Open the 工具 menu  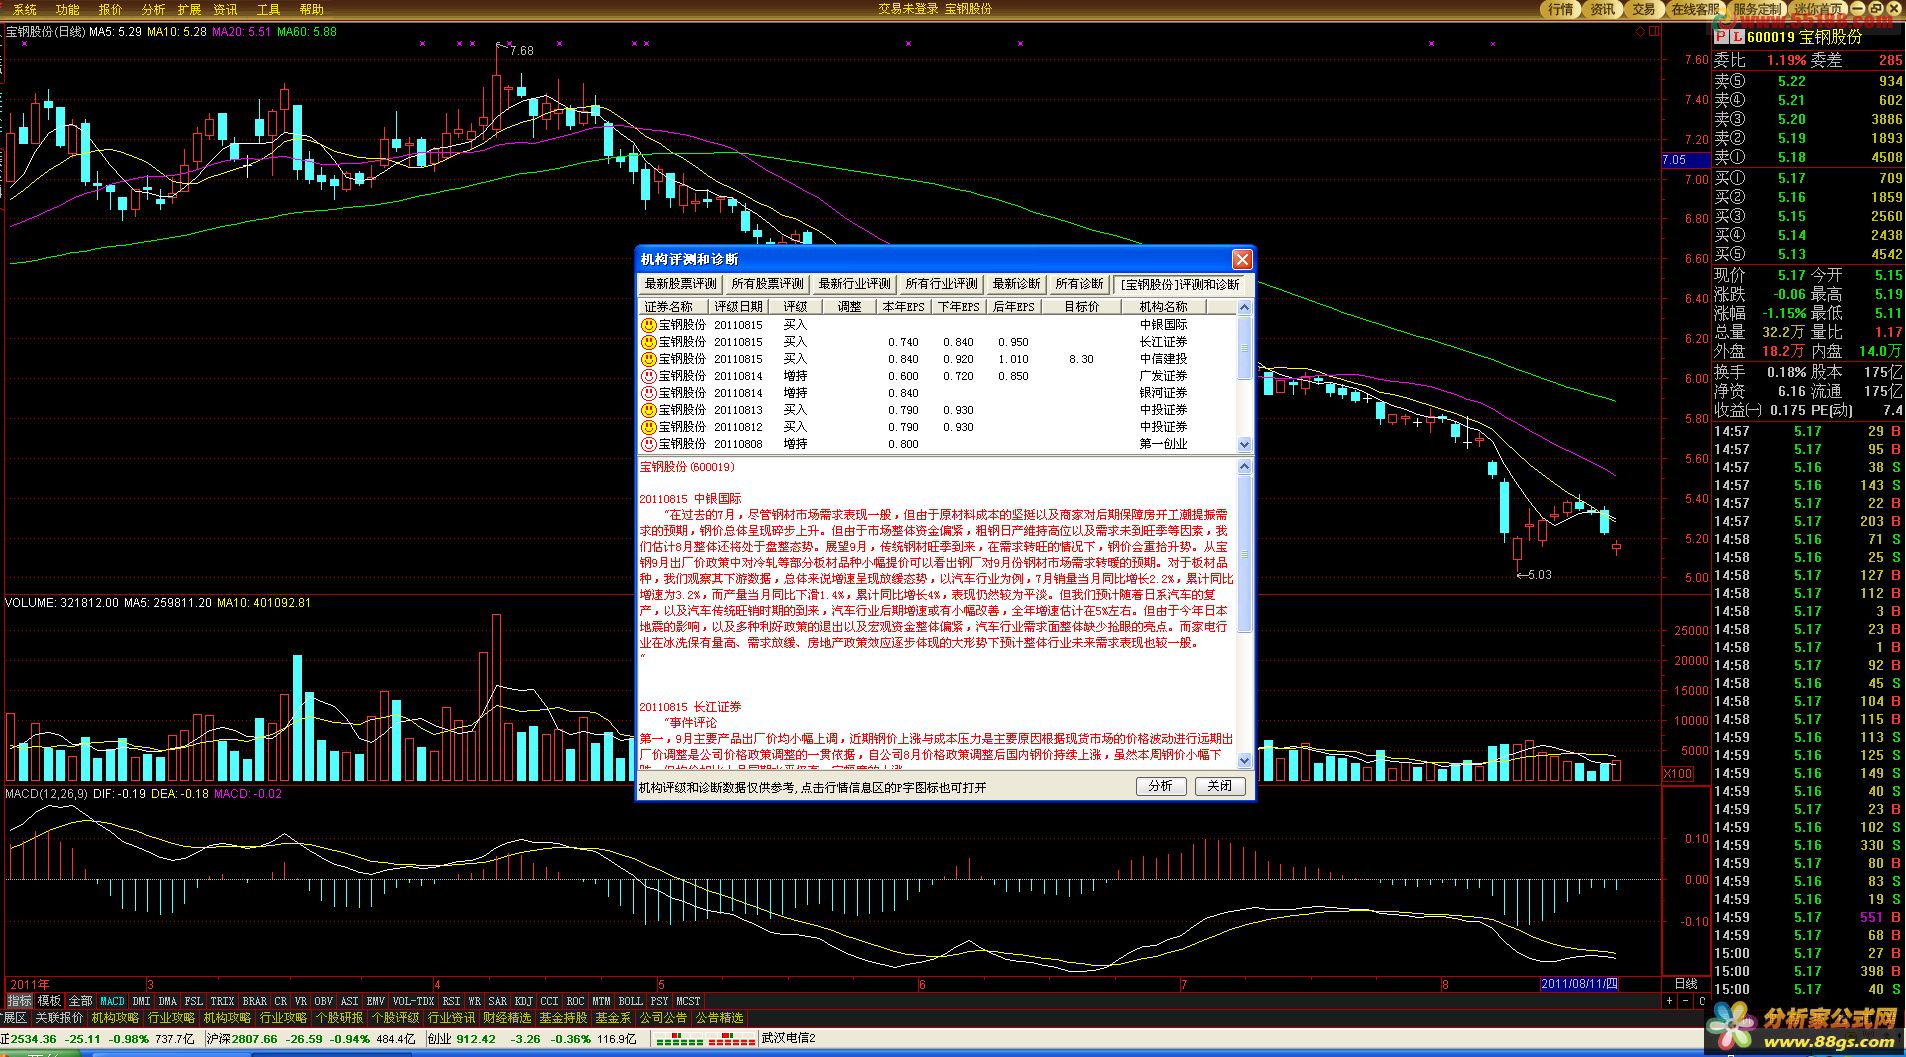point(268,9)
